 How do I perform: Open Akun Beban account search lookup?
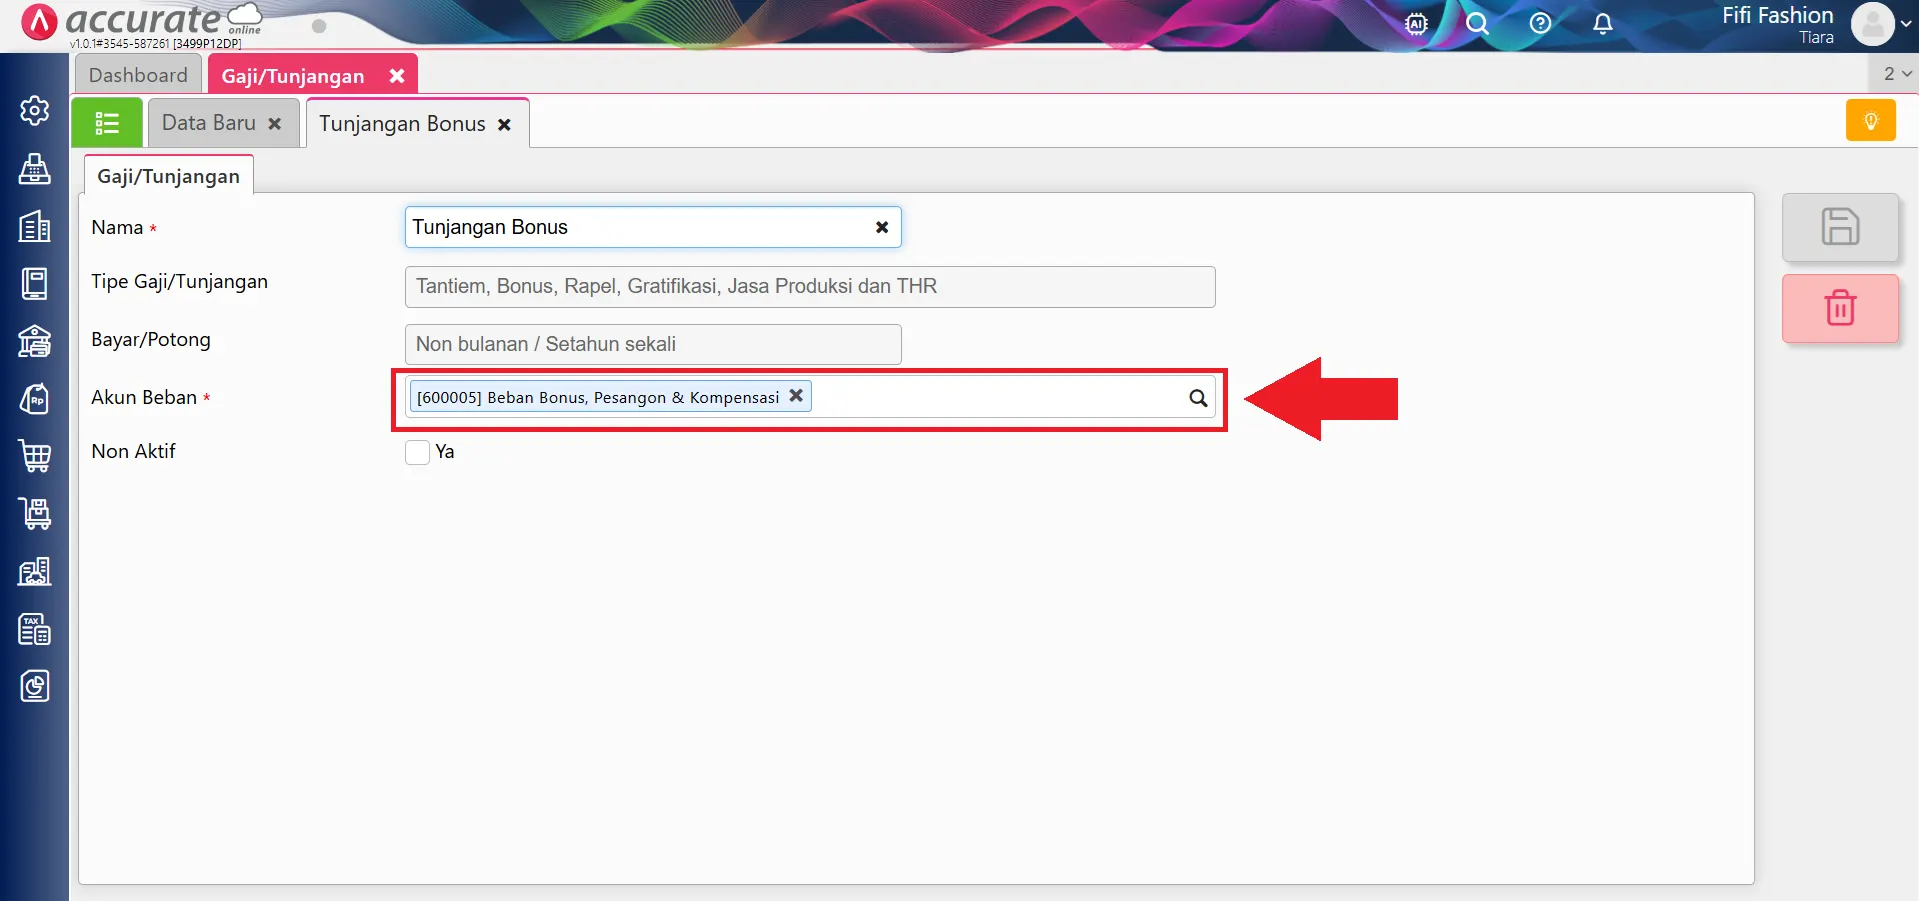[1197, 398]
